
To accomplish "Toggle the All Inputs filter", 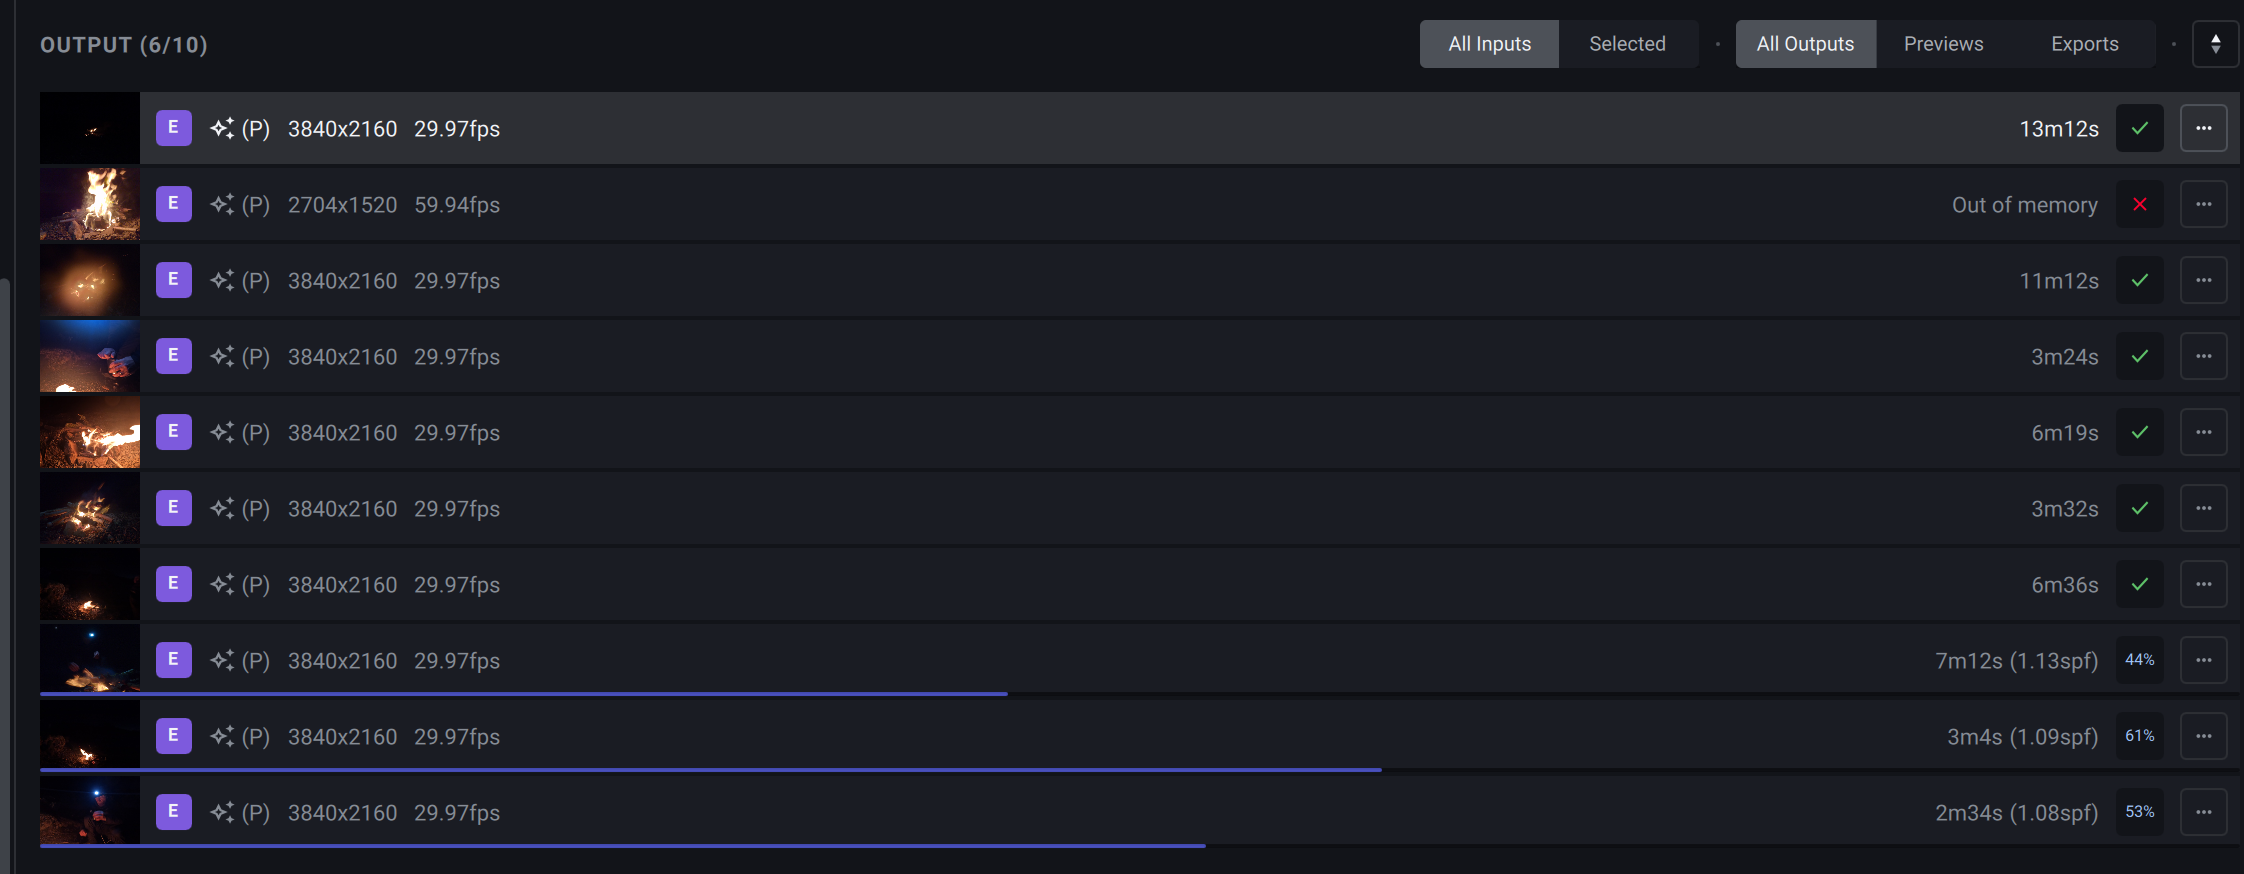I will pos(1489,44).
